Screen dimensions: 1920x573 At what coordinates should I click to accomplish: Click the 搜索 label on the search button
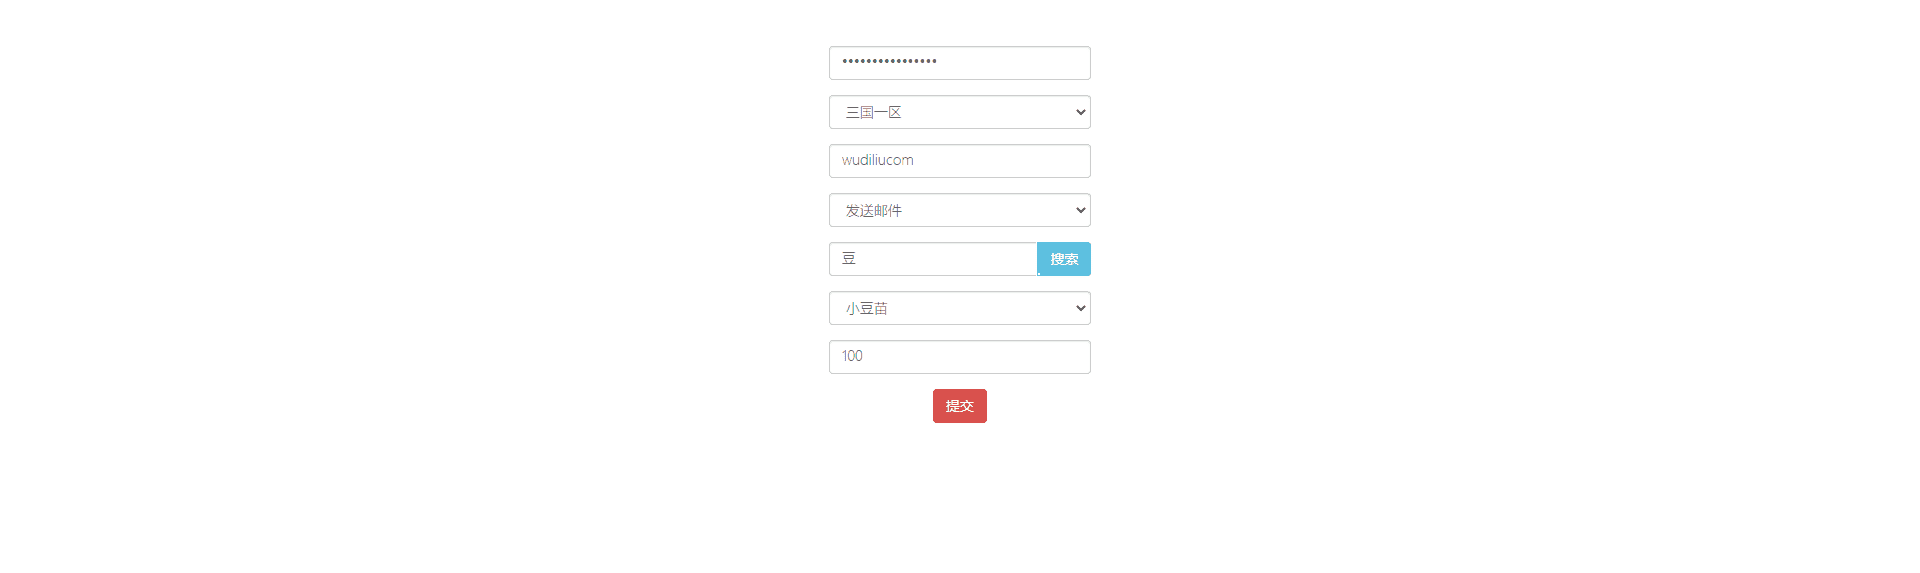coord(1064,259)
